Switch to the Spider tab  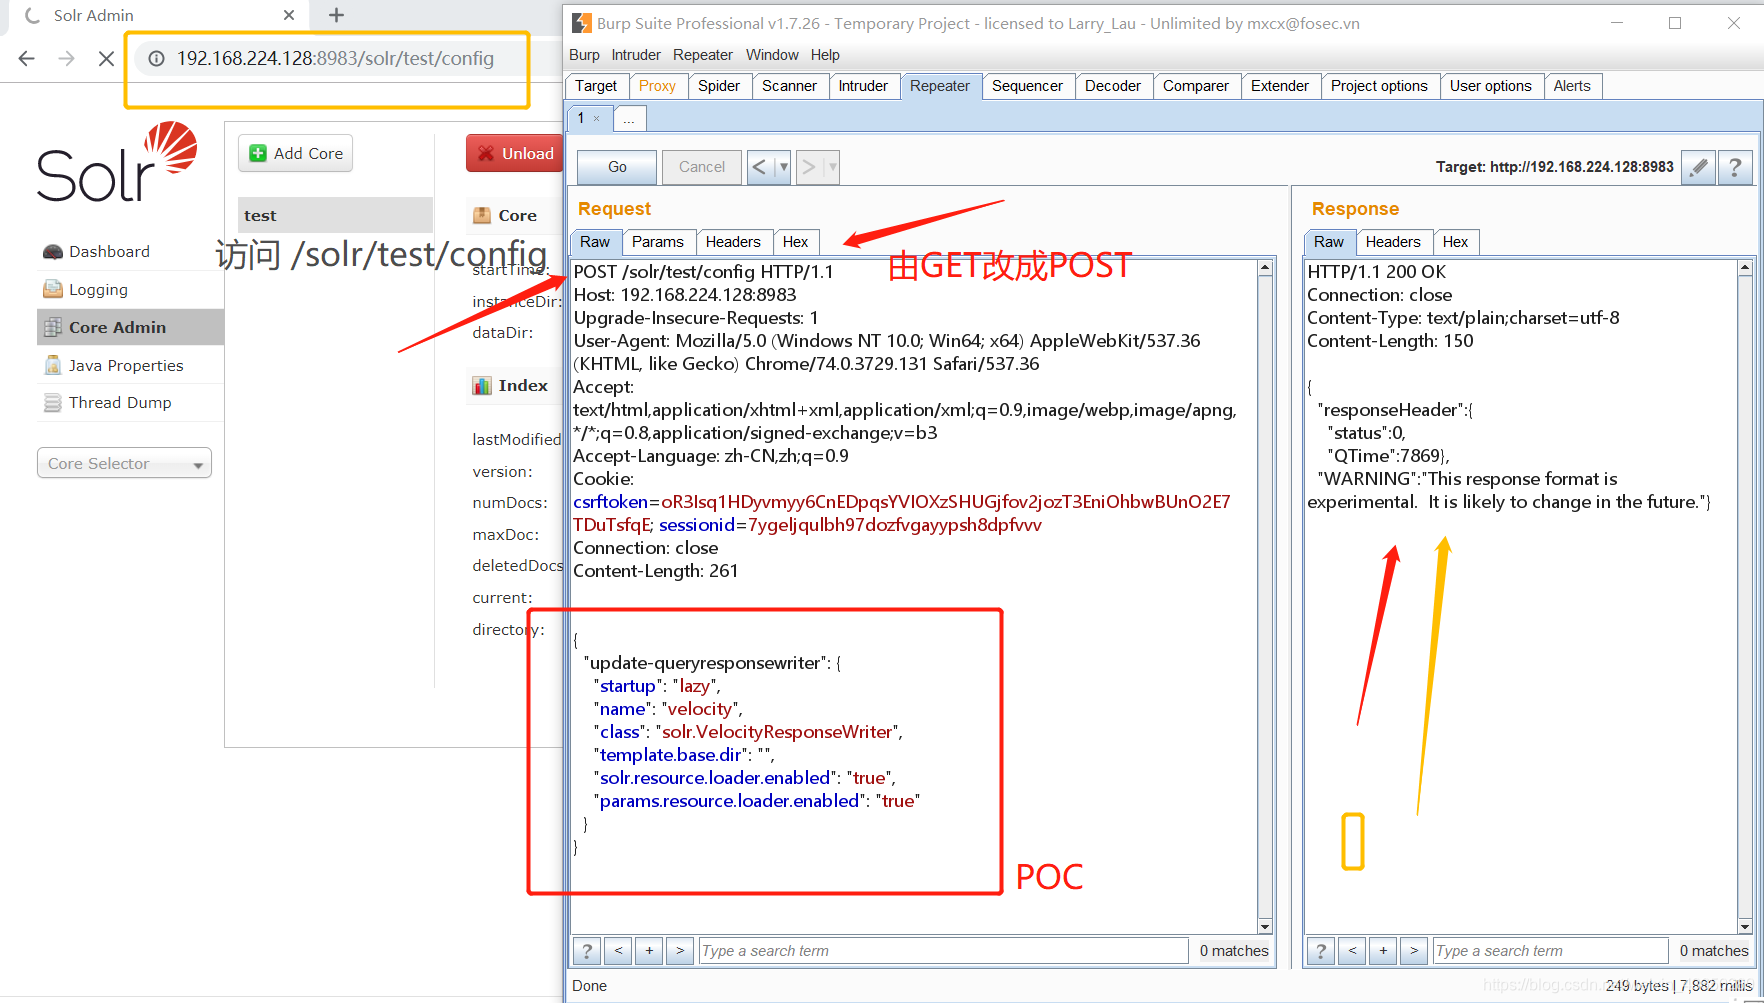719,86
